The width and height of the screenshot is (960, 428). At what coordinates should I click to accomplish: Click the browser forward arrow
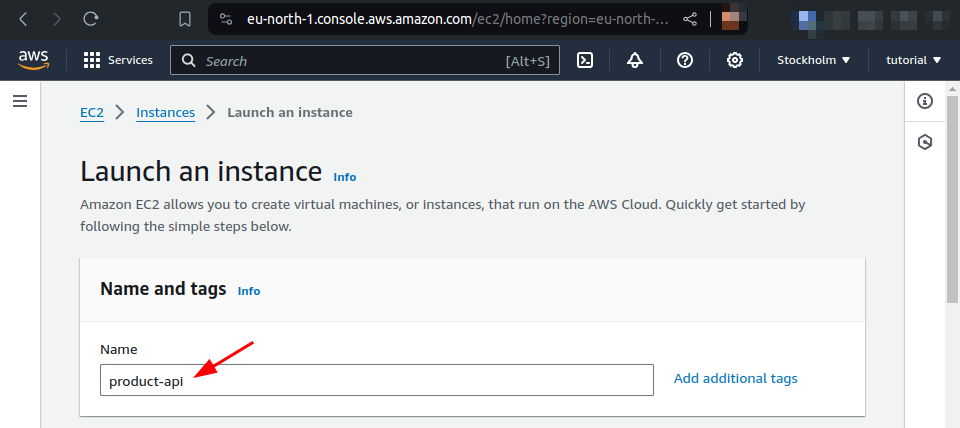click(x=57, y=20)
